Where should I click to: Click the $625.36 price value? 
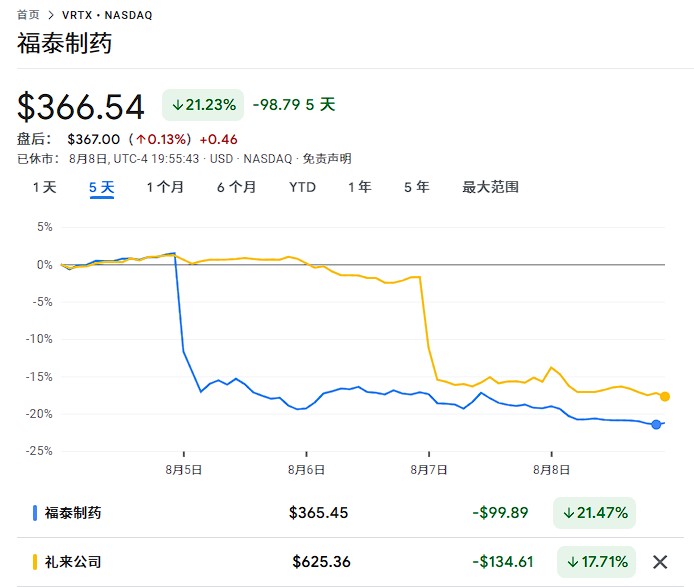coord(321,562)
